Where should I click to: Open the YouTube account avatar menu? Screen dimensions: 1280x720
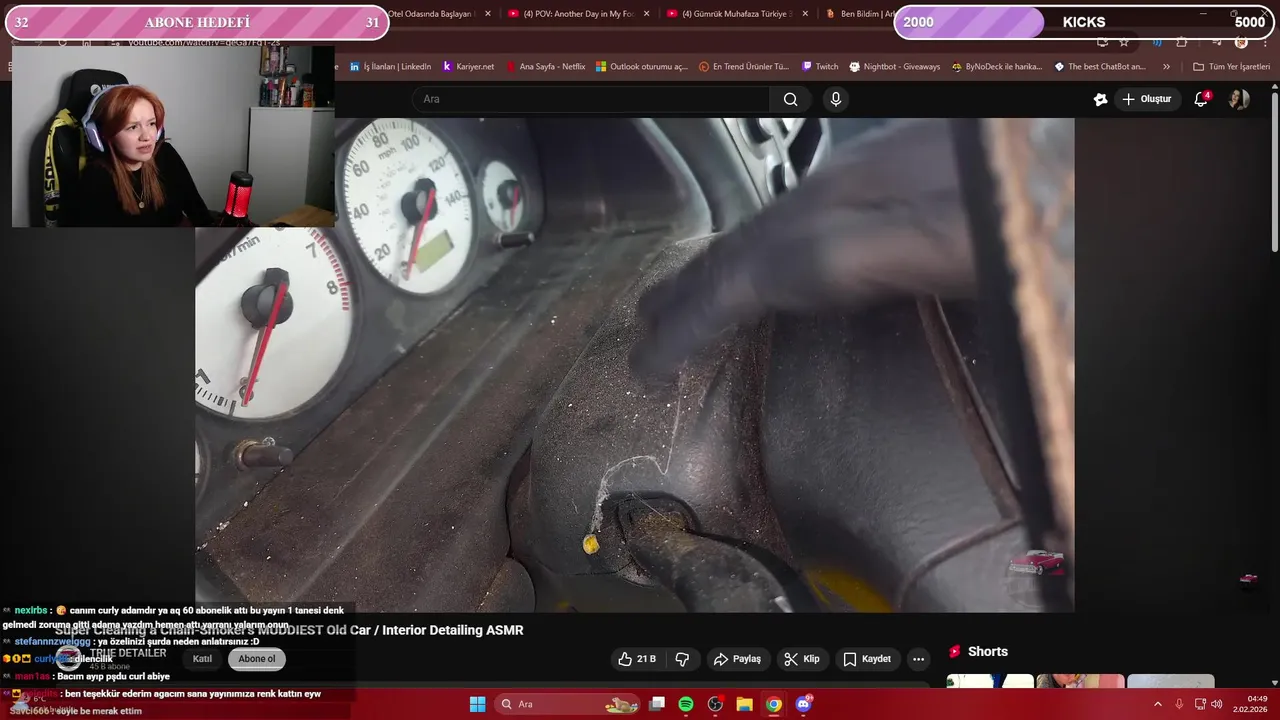coord(1239,99)
